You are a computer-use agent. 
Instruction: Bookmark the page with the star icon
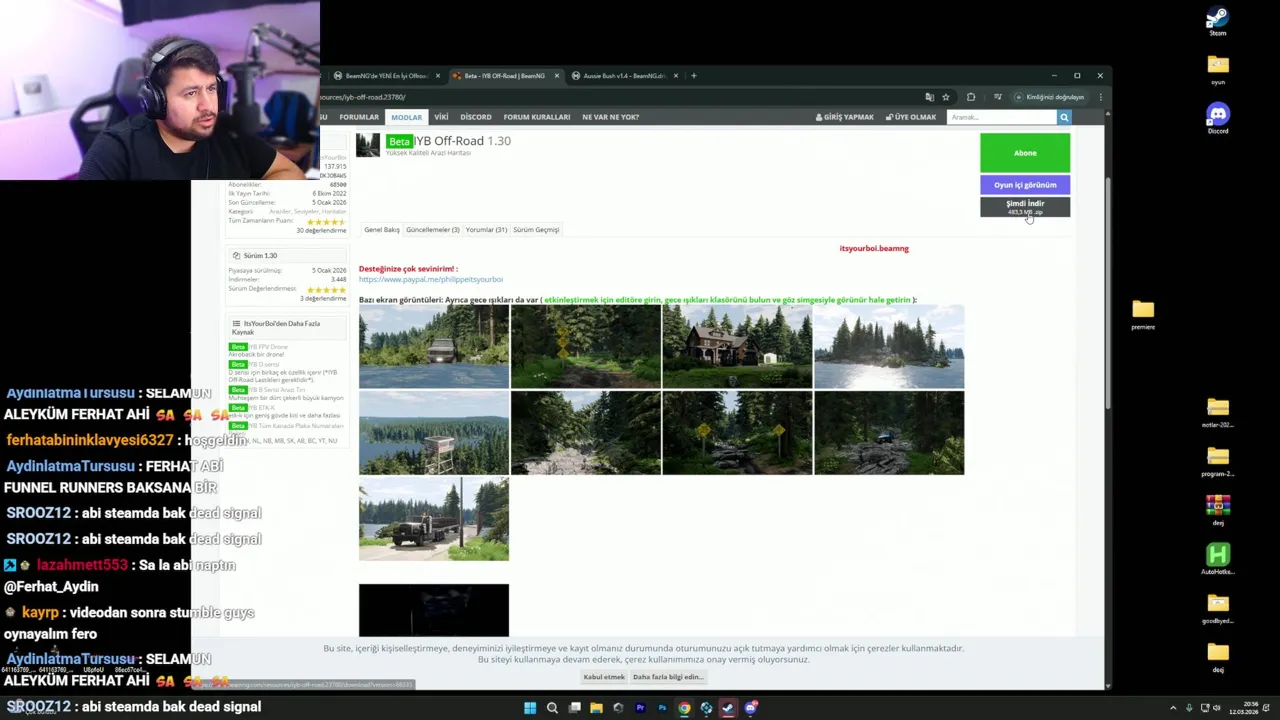click(945, 97)
